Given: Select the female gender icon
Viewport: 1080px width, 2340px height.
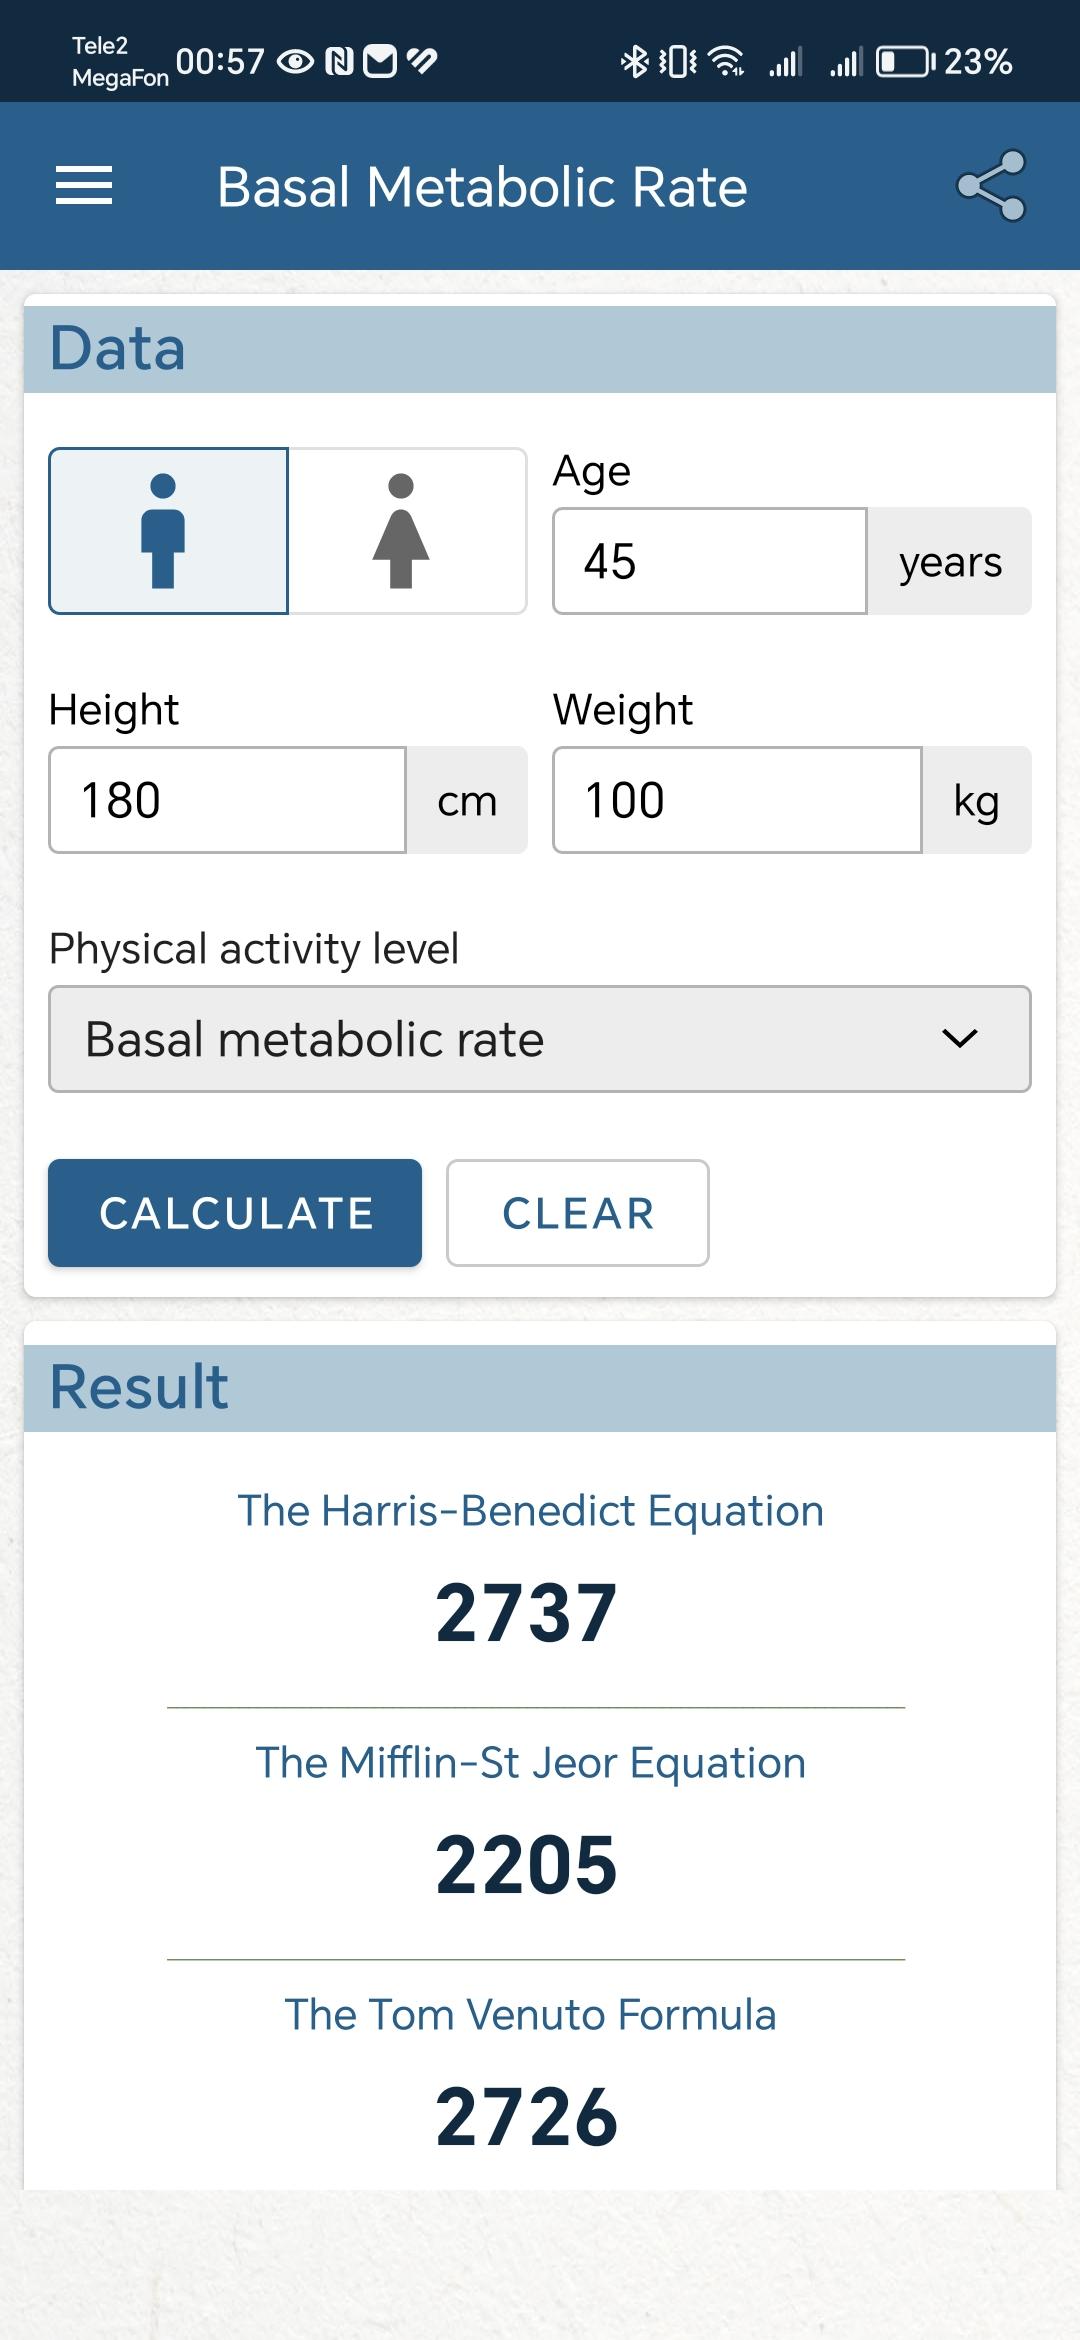Looking at the screenshot, I should point(407,531).
